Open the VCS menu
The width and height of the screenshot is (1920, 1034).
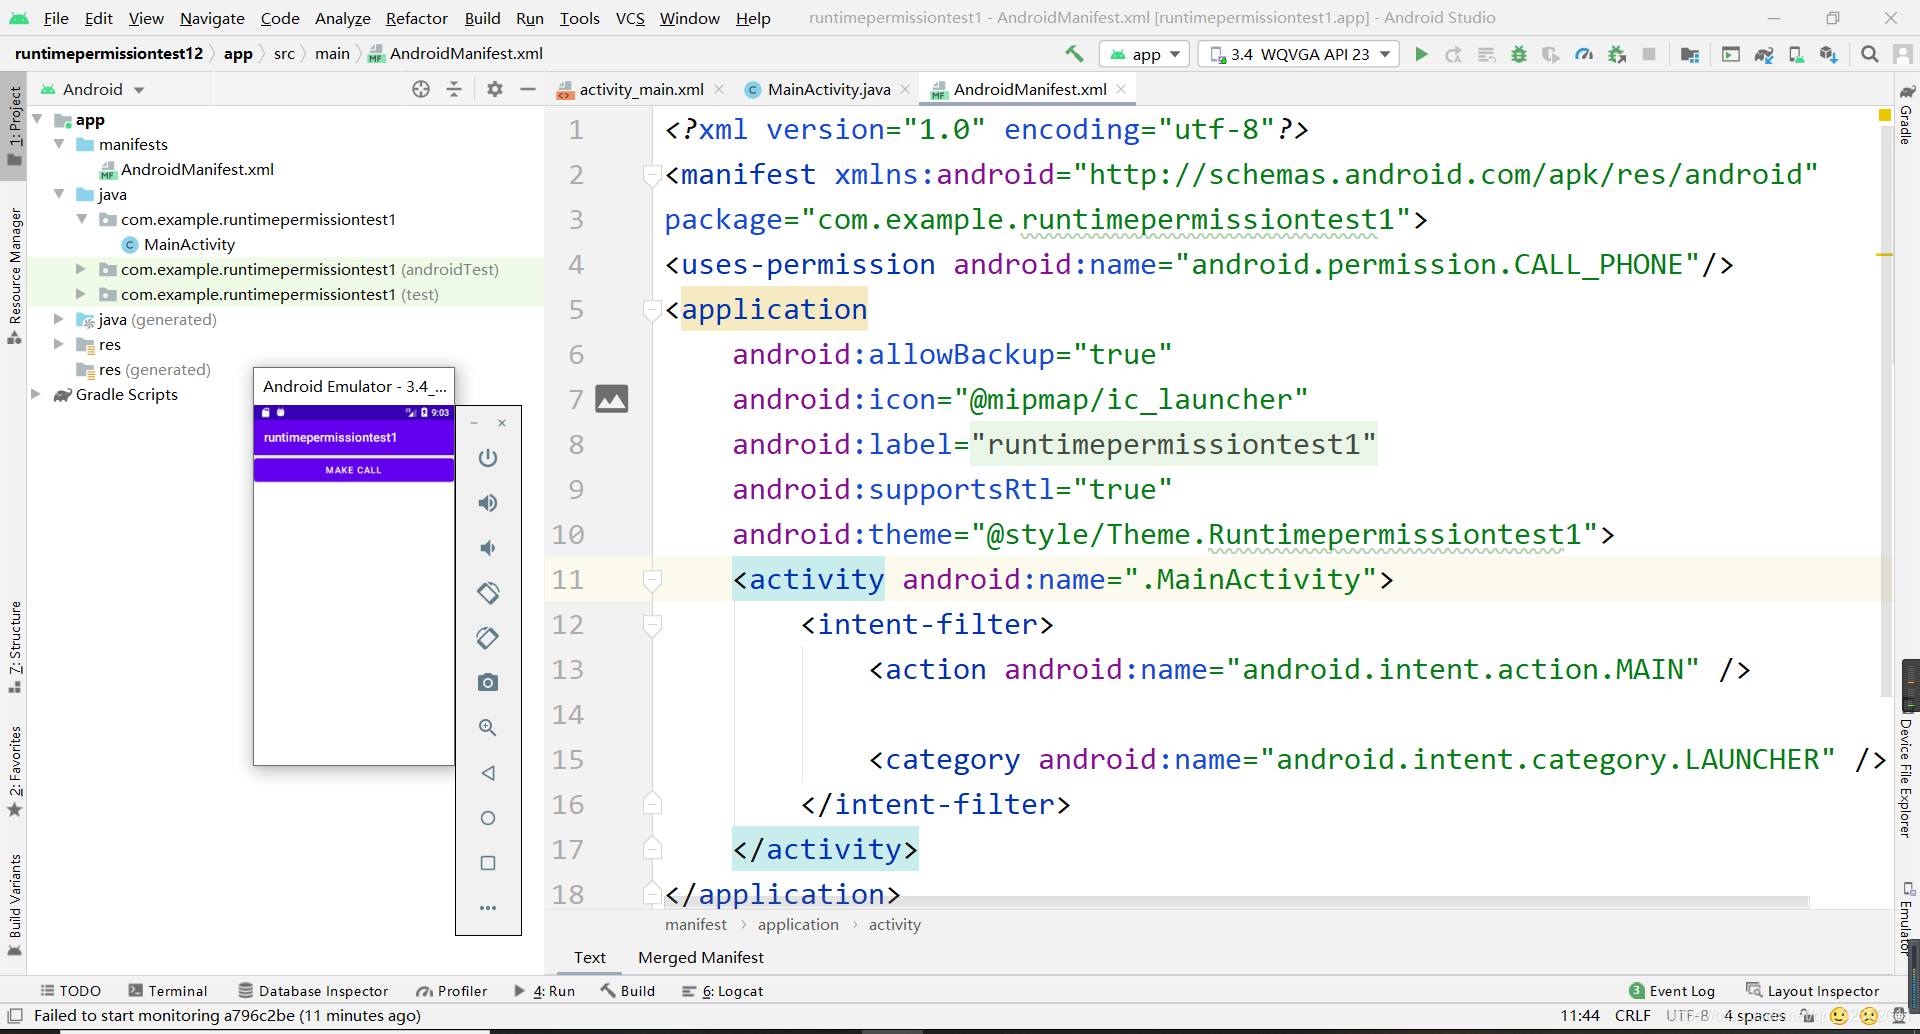pyautogui.click(x=630, y=18)
